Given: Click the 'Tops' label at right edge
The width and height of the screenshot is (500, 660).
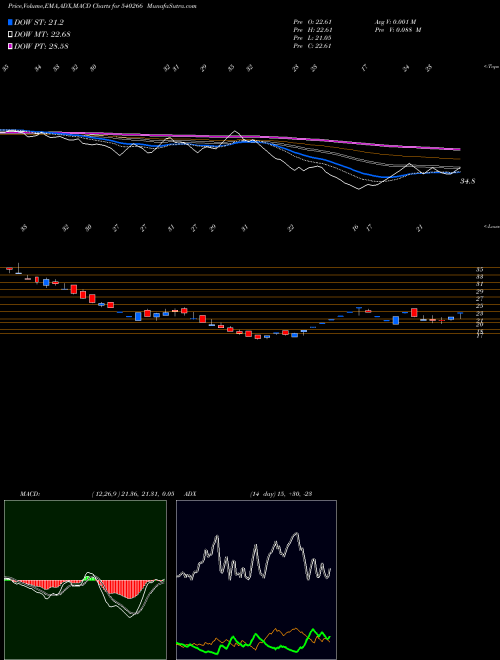Looking at the screenshot, I should [491, 67].
